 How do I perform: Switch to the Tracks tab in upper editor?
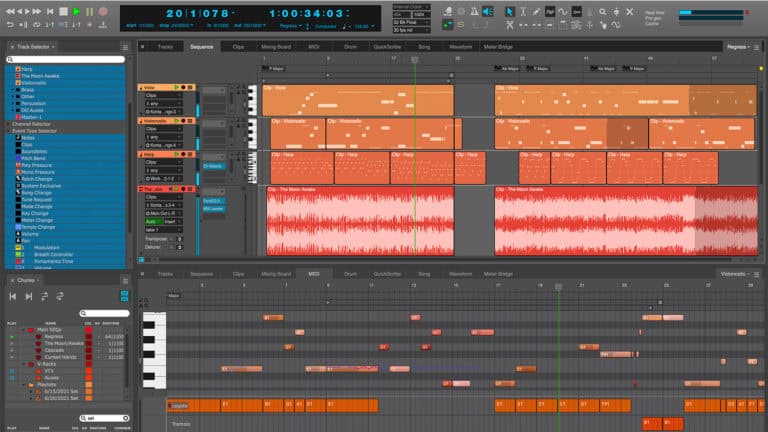click(165, 47)
